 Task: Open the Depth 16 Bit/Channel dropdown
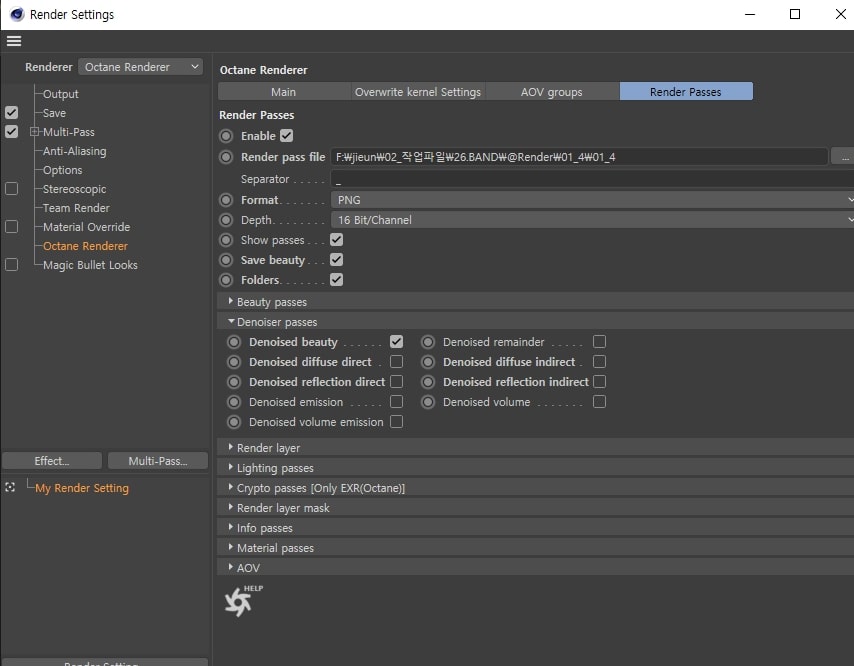[592, 220]
